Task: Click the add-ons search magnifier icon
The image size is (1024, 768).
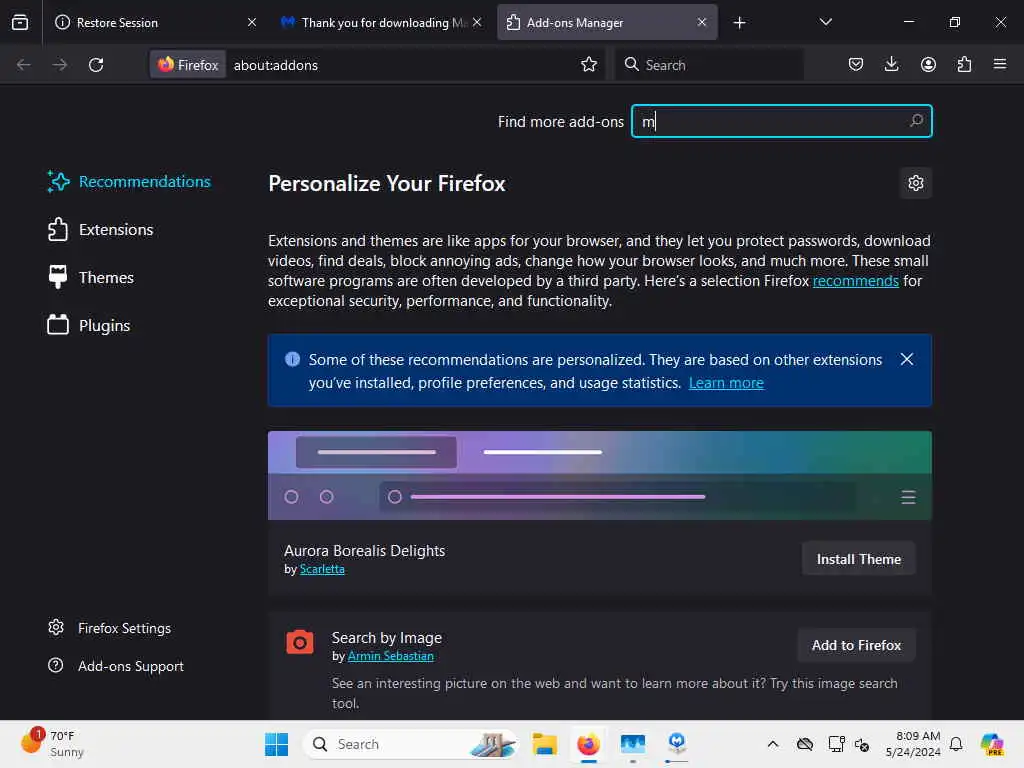Action: click(x=916, y=121)
